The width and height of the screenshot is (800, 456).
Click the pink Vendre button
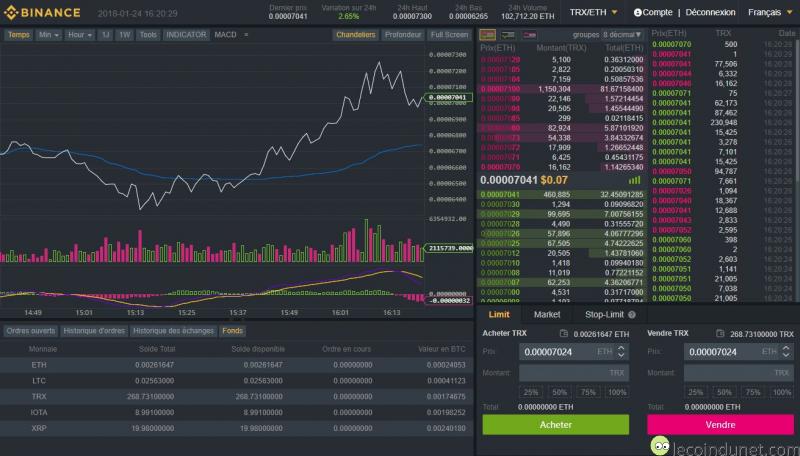[720, 424]
